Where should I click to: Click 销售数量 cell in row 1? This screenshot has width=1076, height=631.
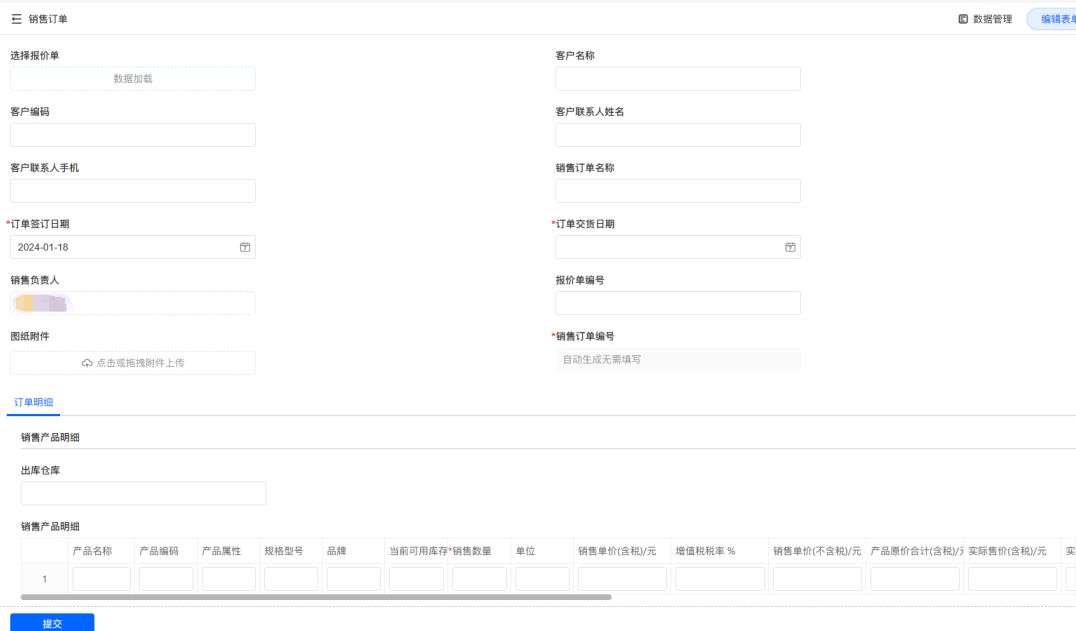click(480, 579)
